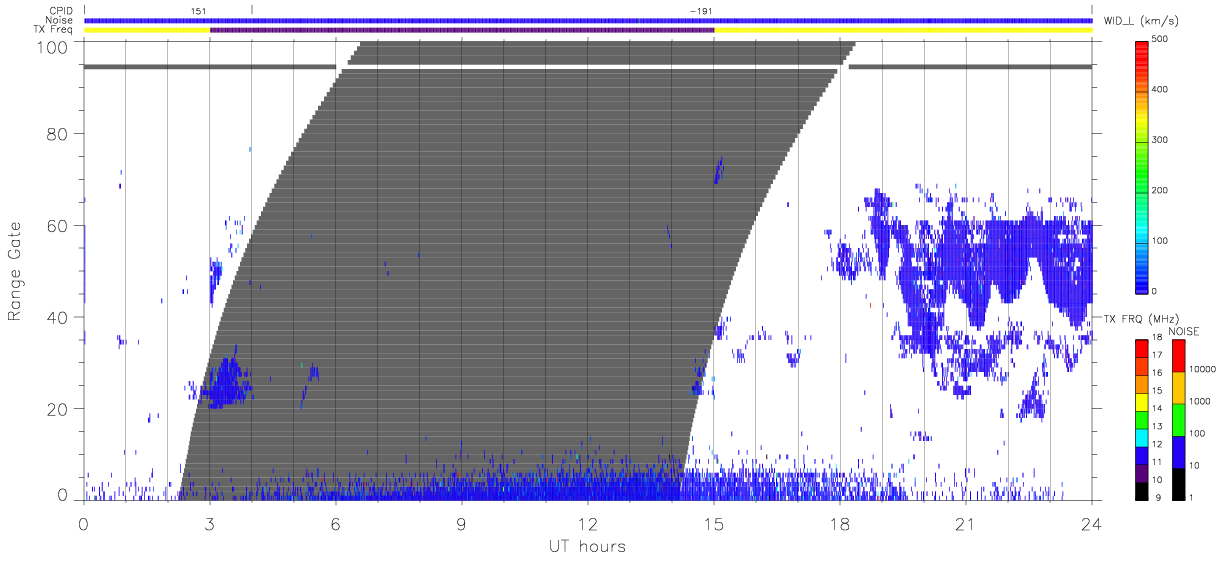The width and height of the screenshot is (1228, 567).
Task: Select the 400 value on WID colorbar
Action: coord(1162,90)
